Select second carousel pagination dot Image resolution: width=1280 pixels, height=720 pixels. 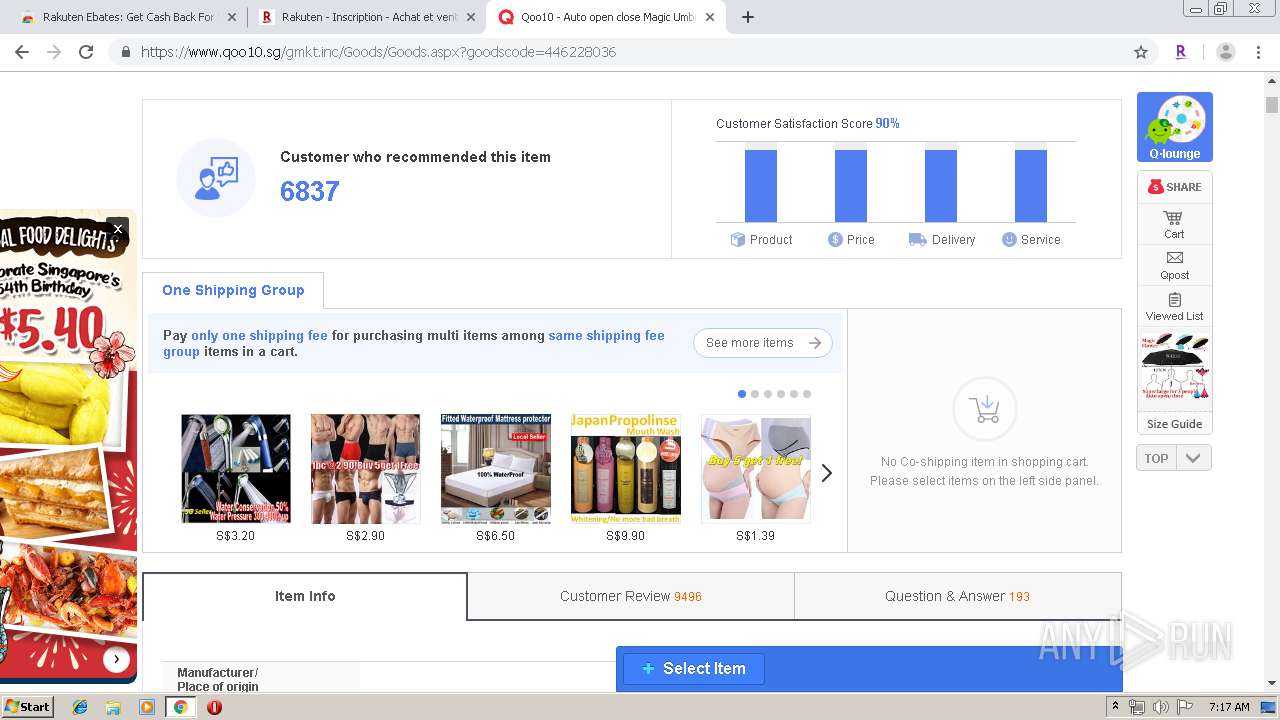(755, 394)
